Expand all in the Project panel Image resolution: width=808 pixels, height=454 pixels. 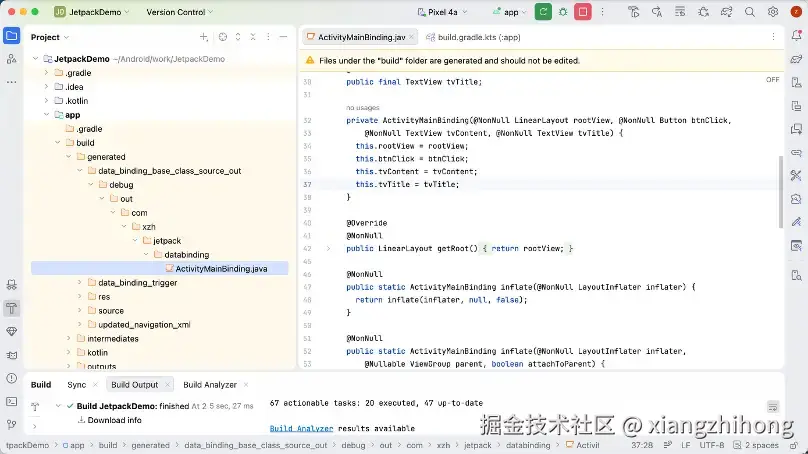[x=238, y=37]
